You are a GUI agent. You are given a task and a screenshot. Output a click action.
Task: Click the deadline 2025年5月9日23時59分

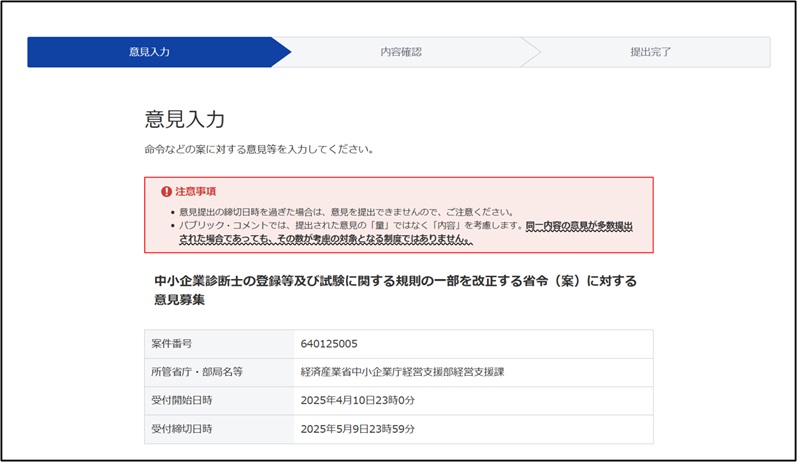[357, 429]
